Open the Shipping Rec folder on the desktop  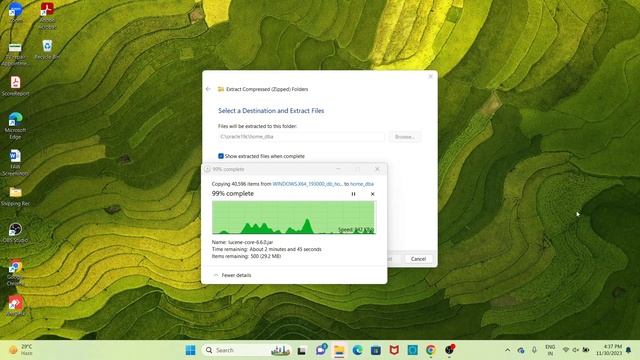[16, 196]
